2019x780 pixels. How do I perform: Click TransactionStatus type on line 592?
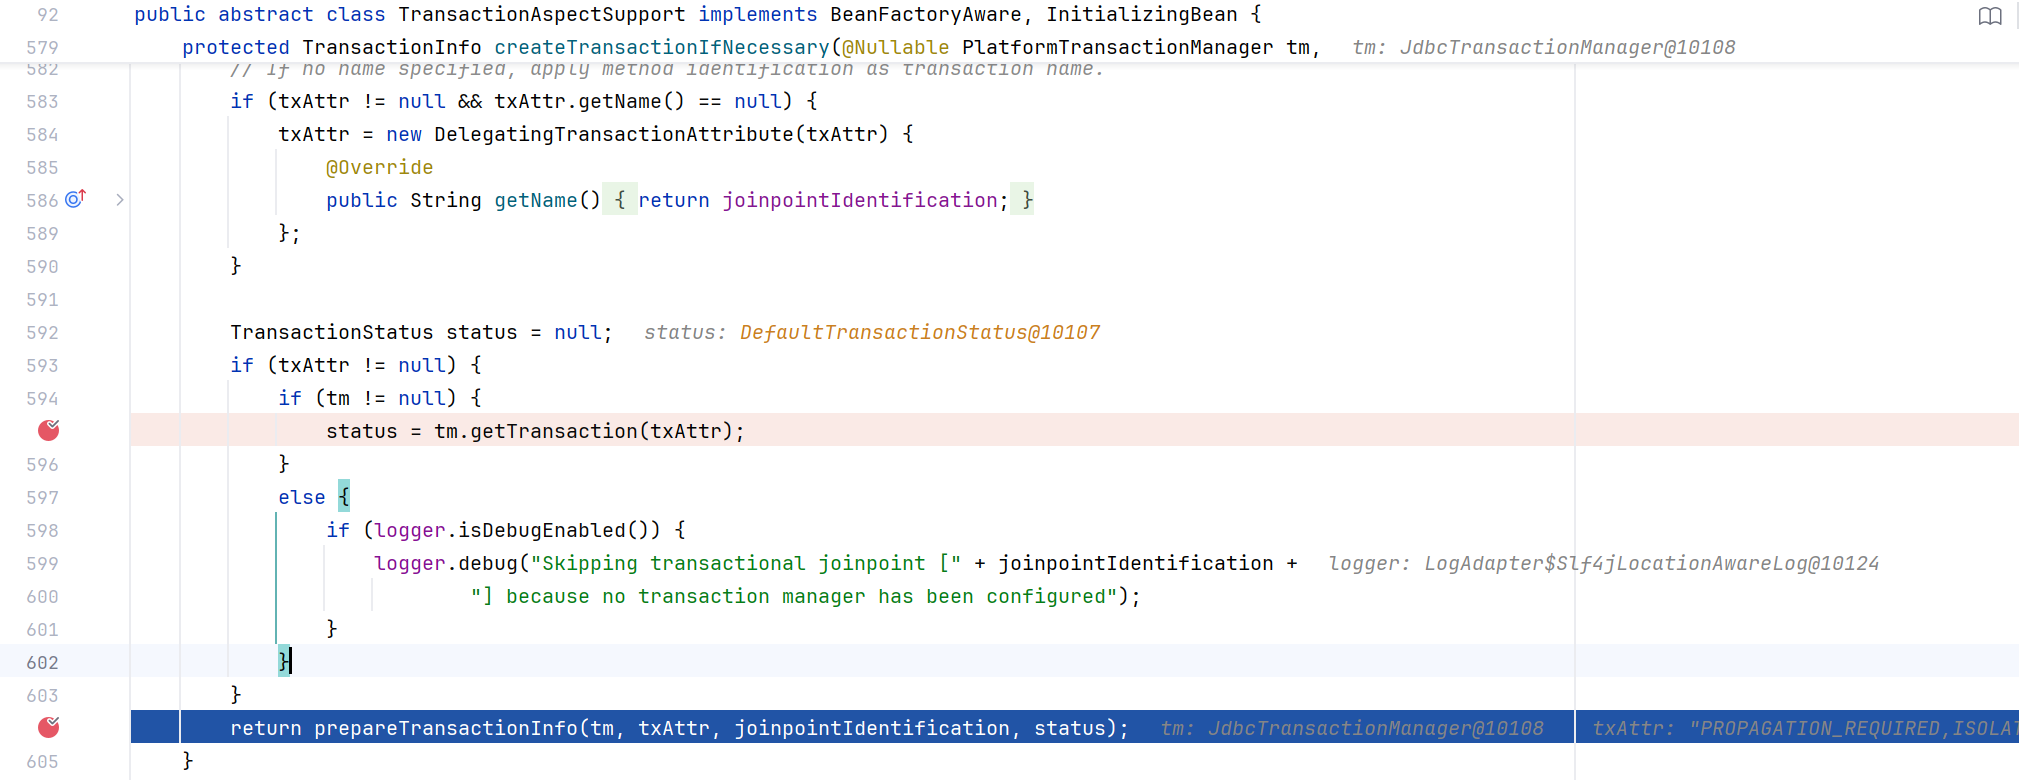point(332,332)
